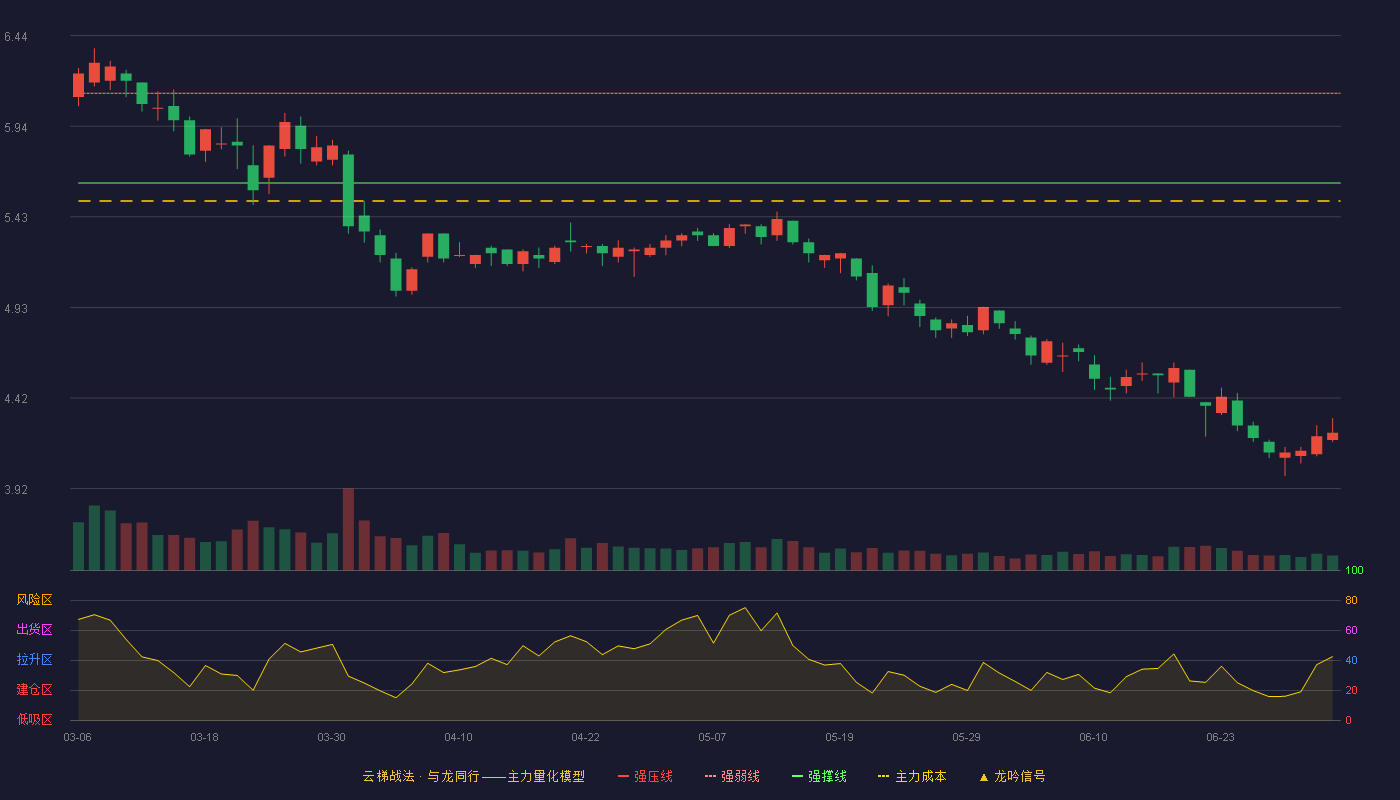Image resolution: width=1400 pixels, height=800 pixels.
Task: Click the 5.94 price axis label
Action: point(16,128)
